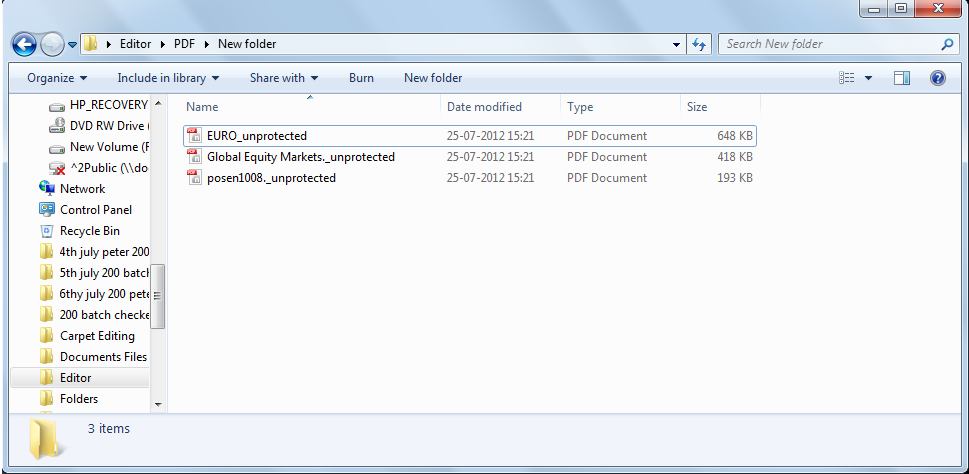Expand the chevron between Editor and PDF
The image size is (969, 474).
coord(163,44)
